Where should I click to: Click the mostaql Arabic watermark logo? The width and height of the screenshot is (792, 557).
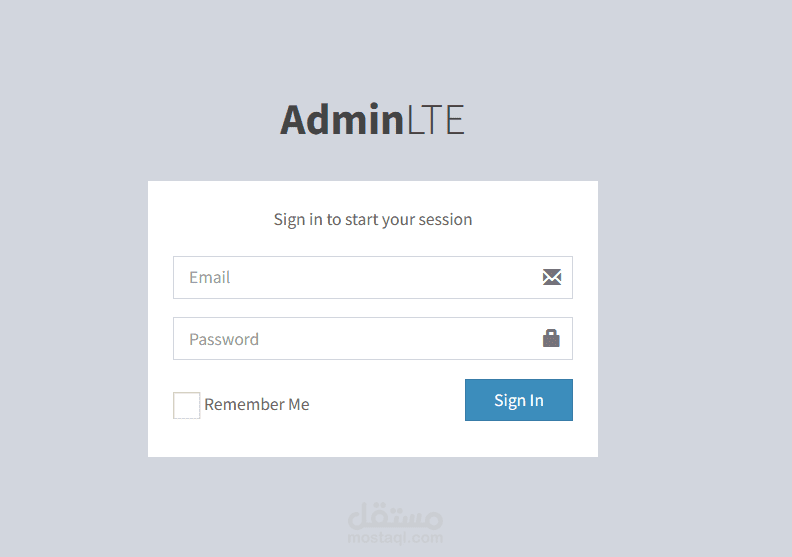[x=396, y=517]
